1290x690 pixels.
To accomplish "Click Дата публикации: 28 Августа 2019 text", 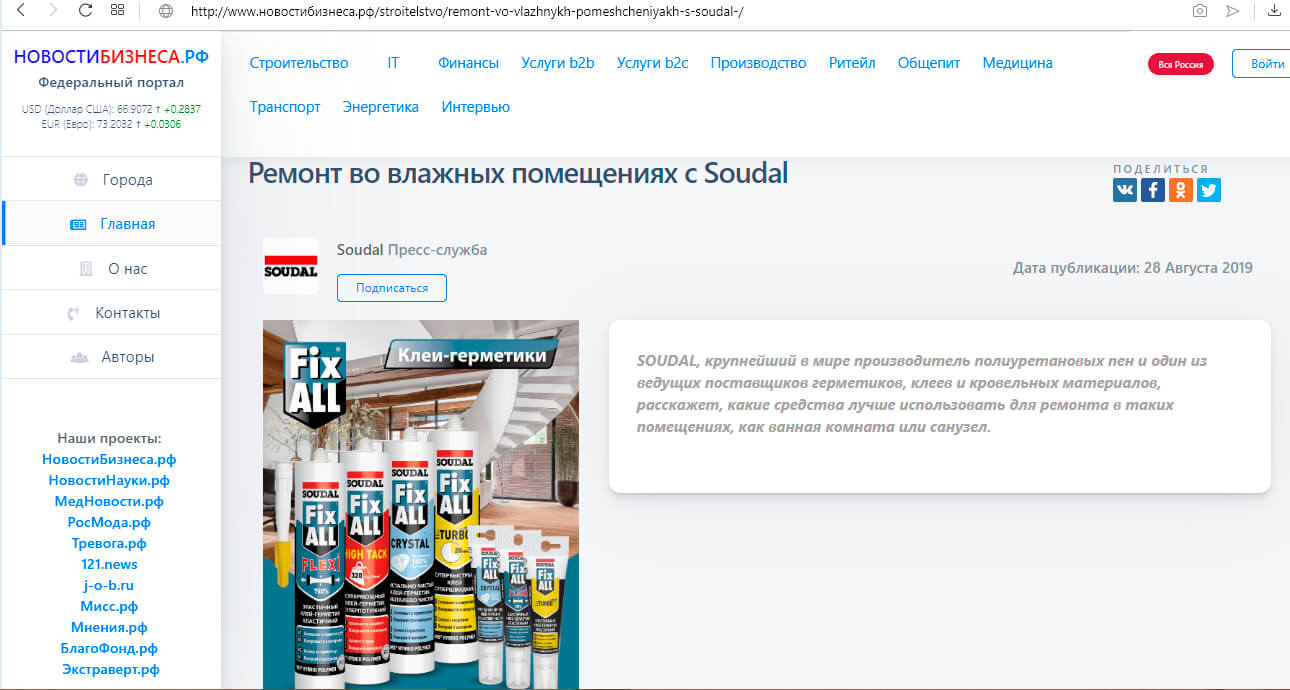I will pos(1132,268).
